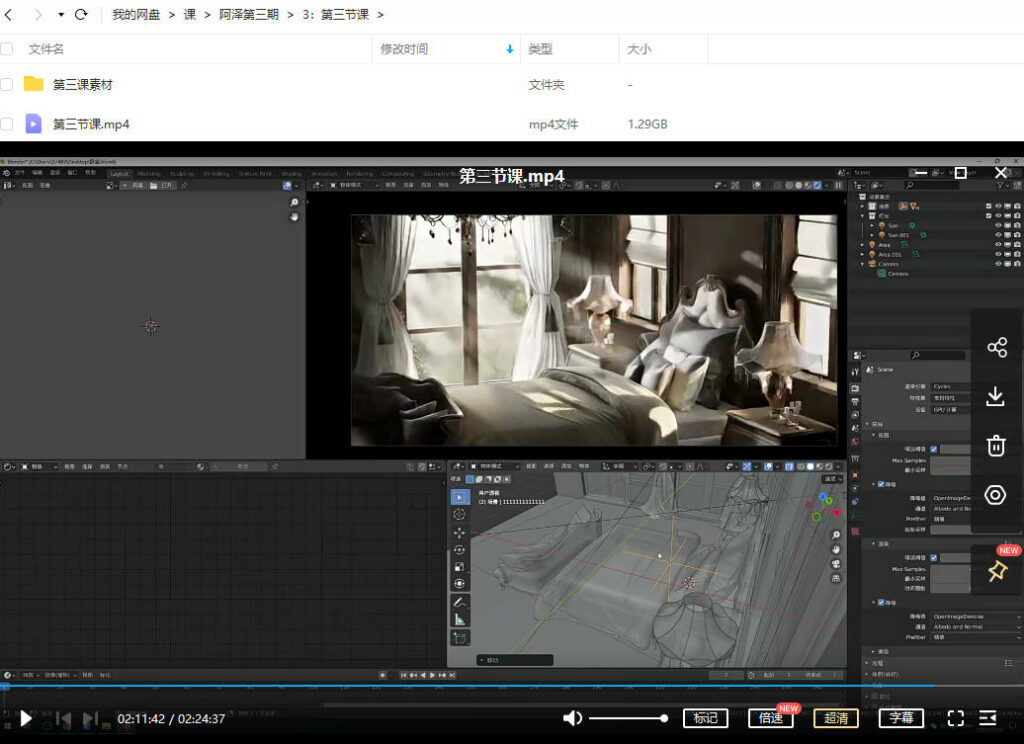This screenshot has width=1024, height=744.
Task: Check the box for 第三课素材 folder
Action: pyautogui.click(x=7, y=85)
